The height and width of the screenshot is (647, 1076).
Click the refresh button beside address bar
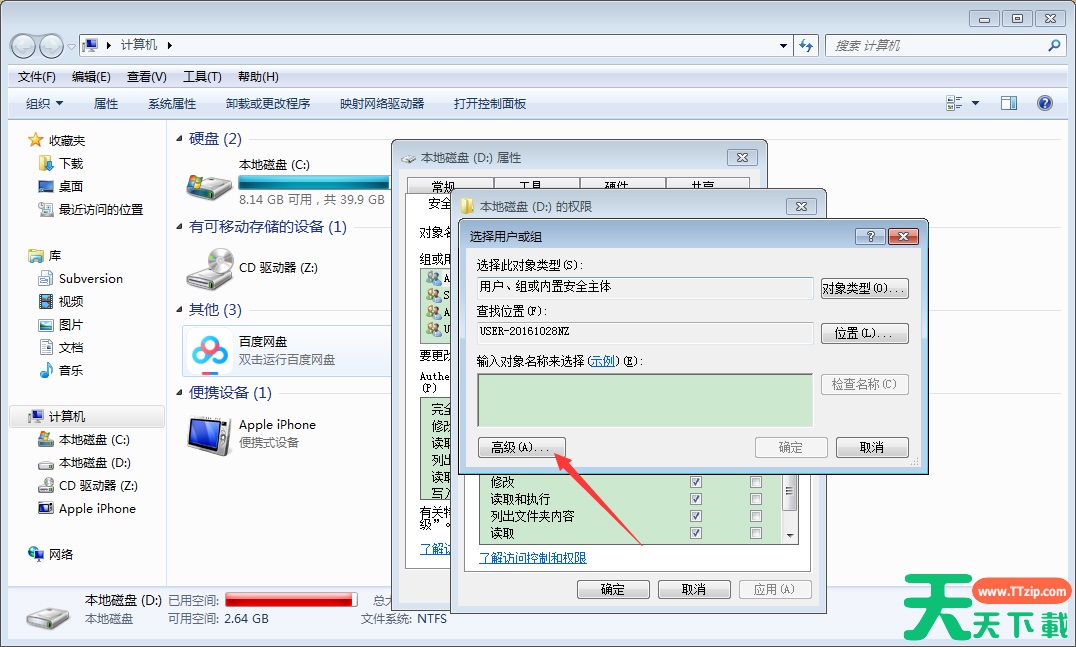(x=806, y=45)
